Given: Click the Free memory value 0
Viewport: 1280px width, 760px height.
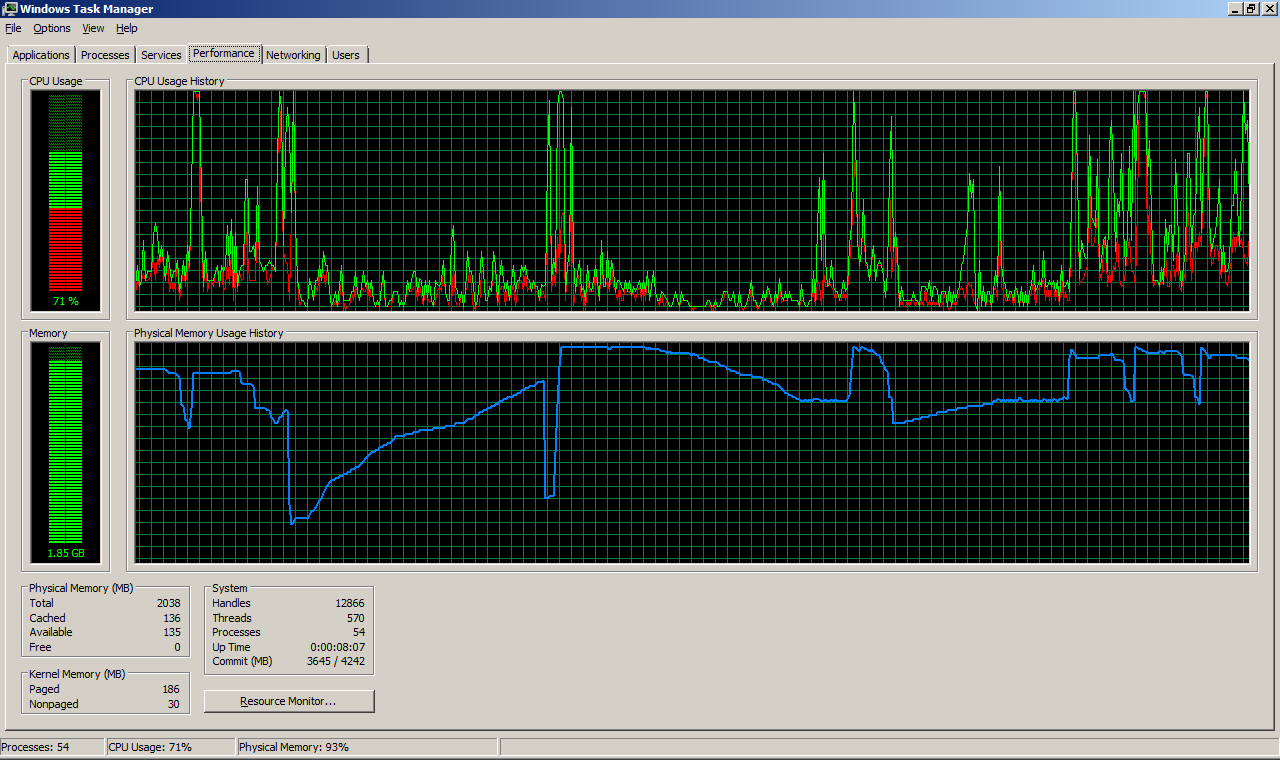Looking at the screenshot, I should (178, 647).
